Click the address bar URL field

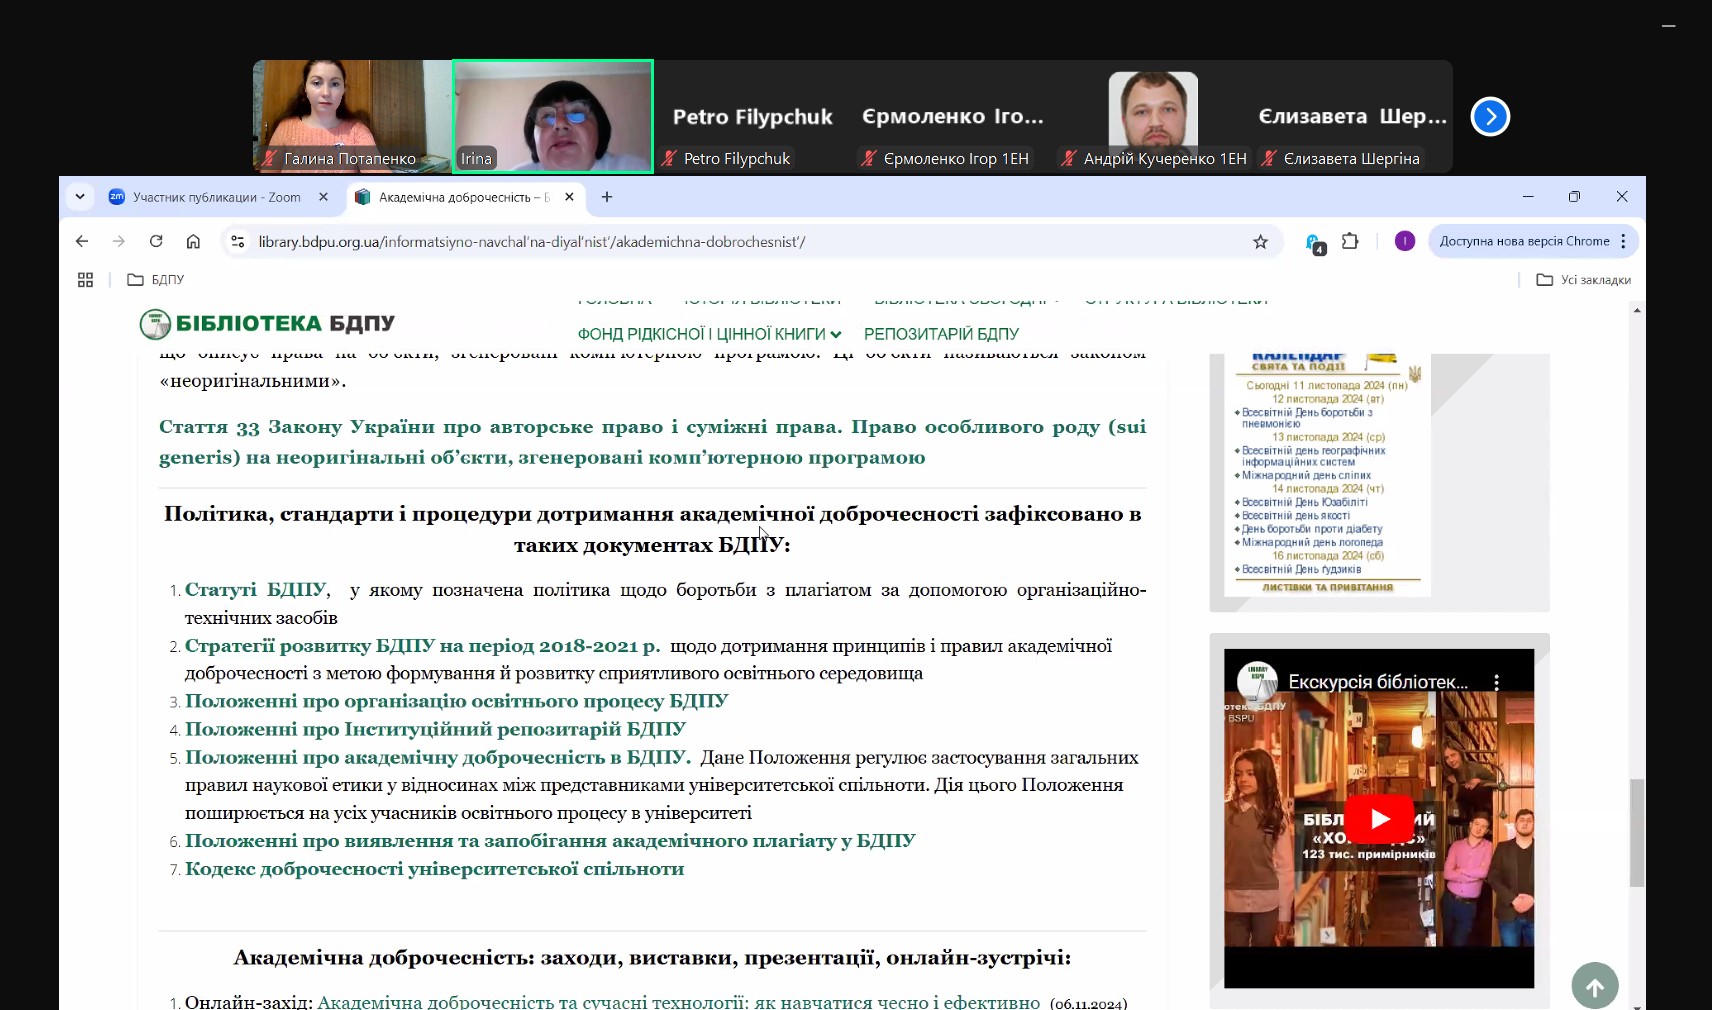coord(700,241)
